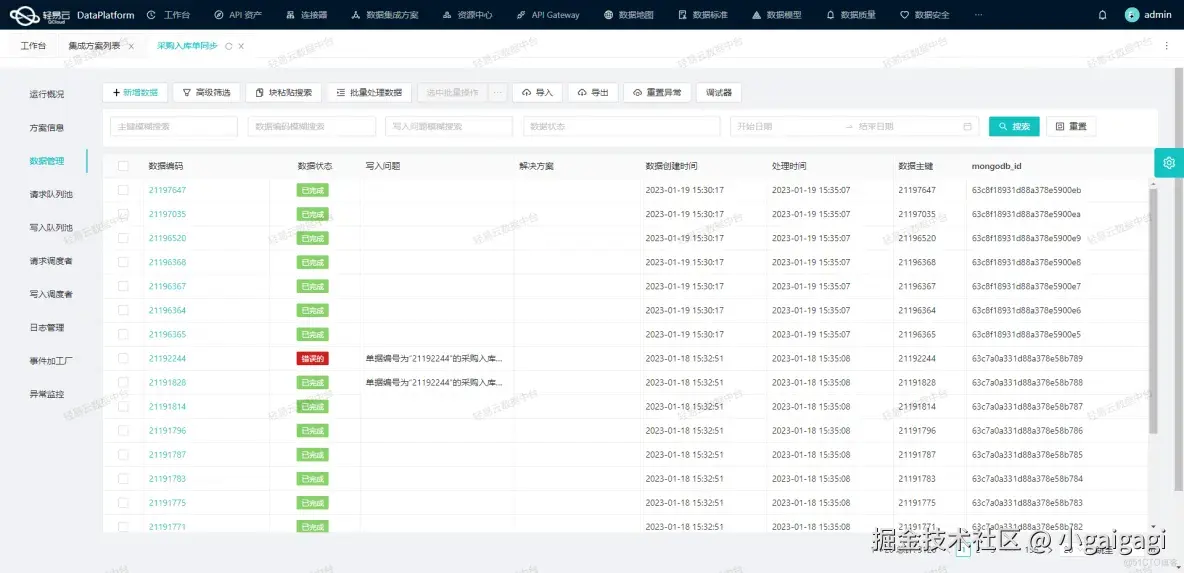Click the table's vertical scrollbar
Image resolution: width=1184 pixels, height=573 pixels.
coord(1152,311)
